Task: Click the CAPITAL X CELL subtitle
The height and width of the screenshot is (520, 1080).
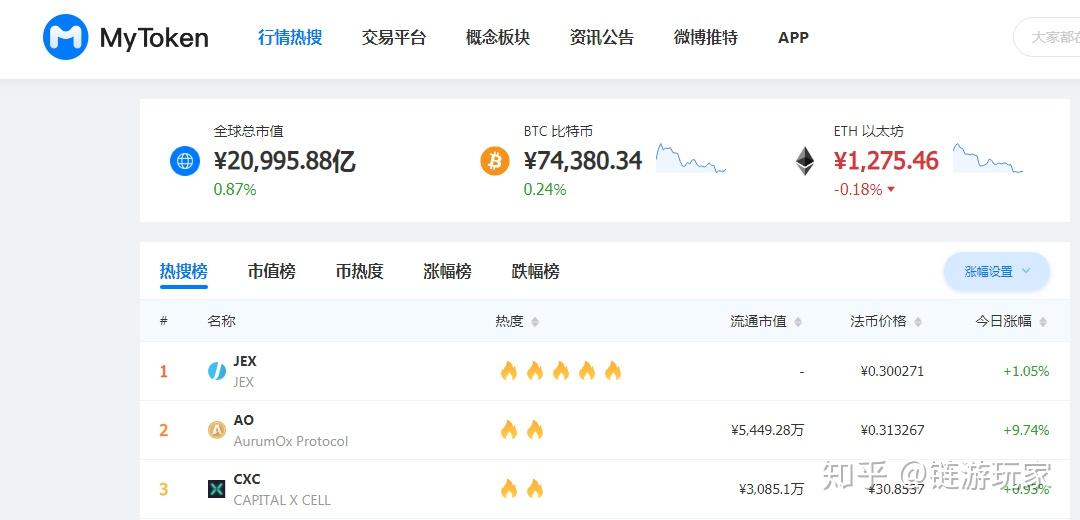Action: pos(282,501)
